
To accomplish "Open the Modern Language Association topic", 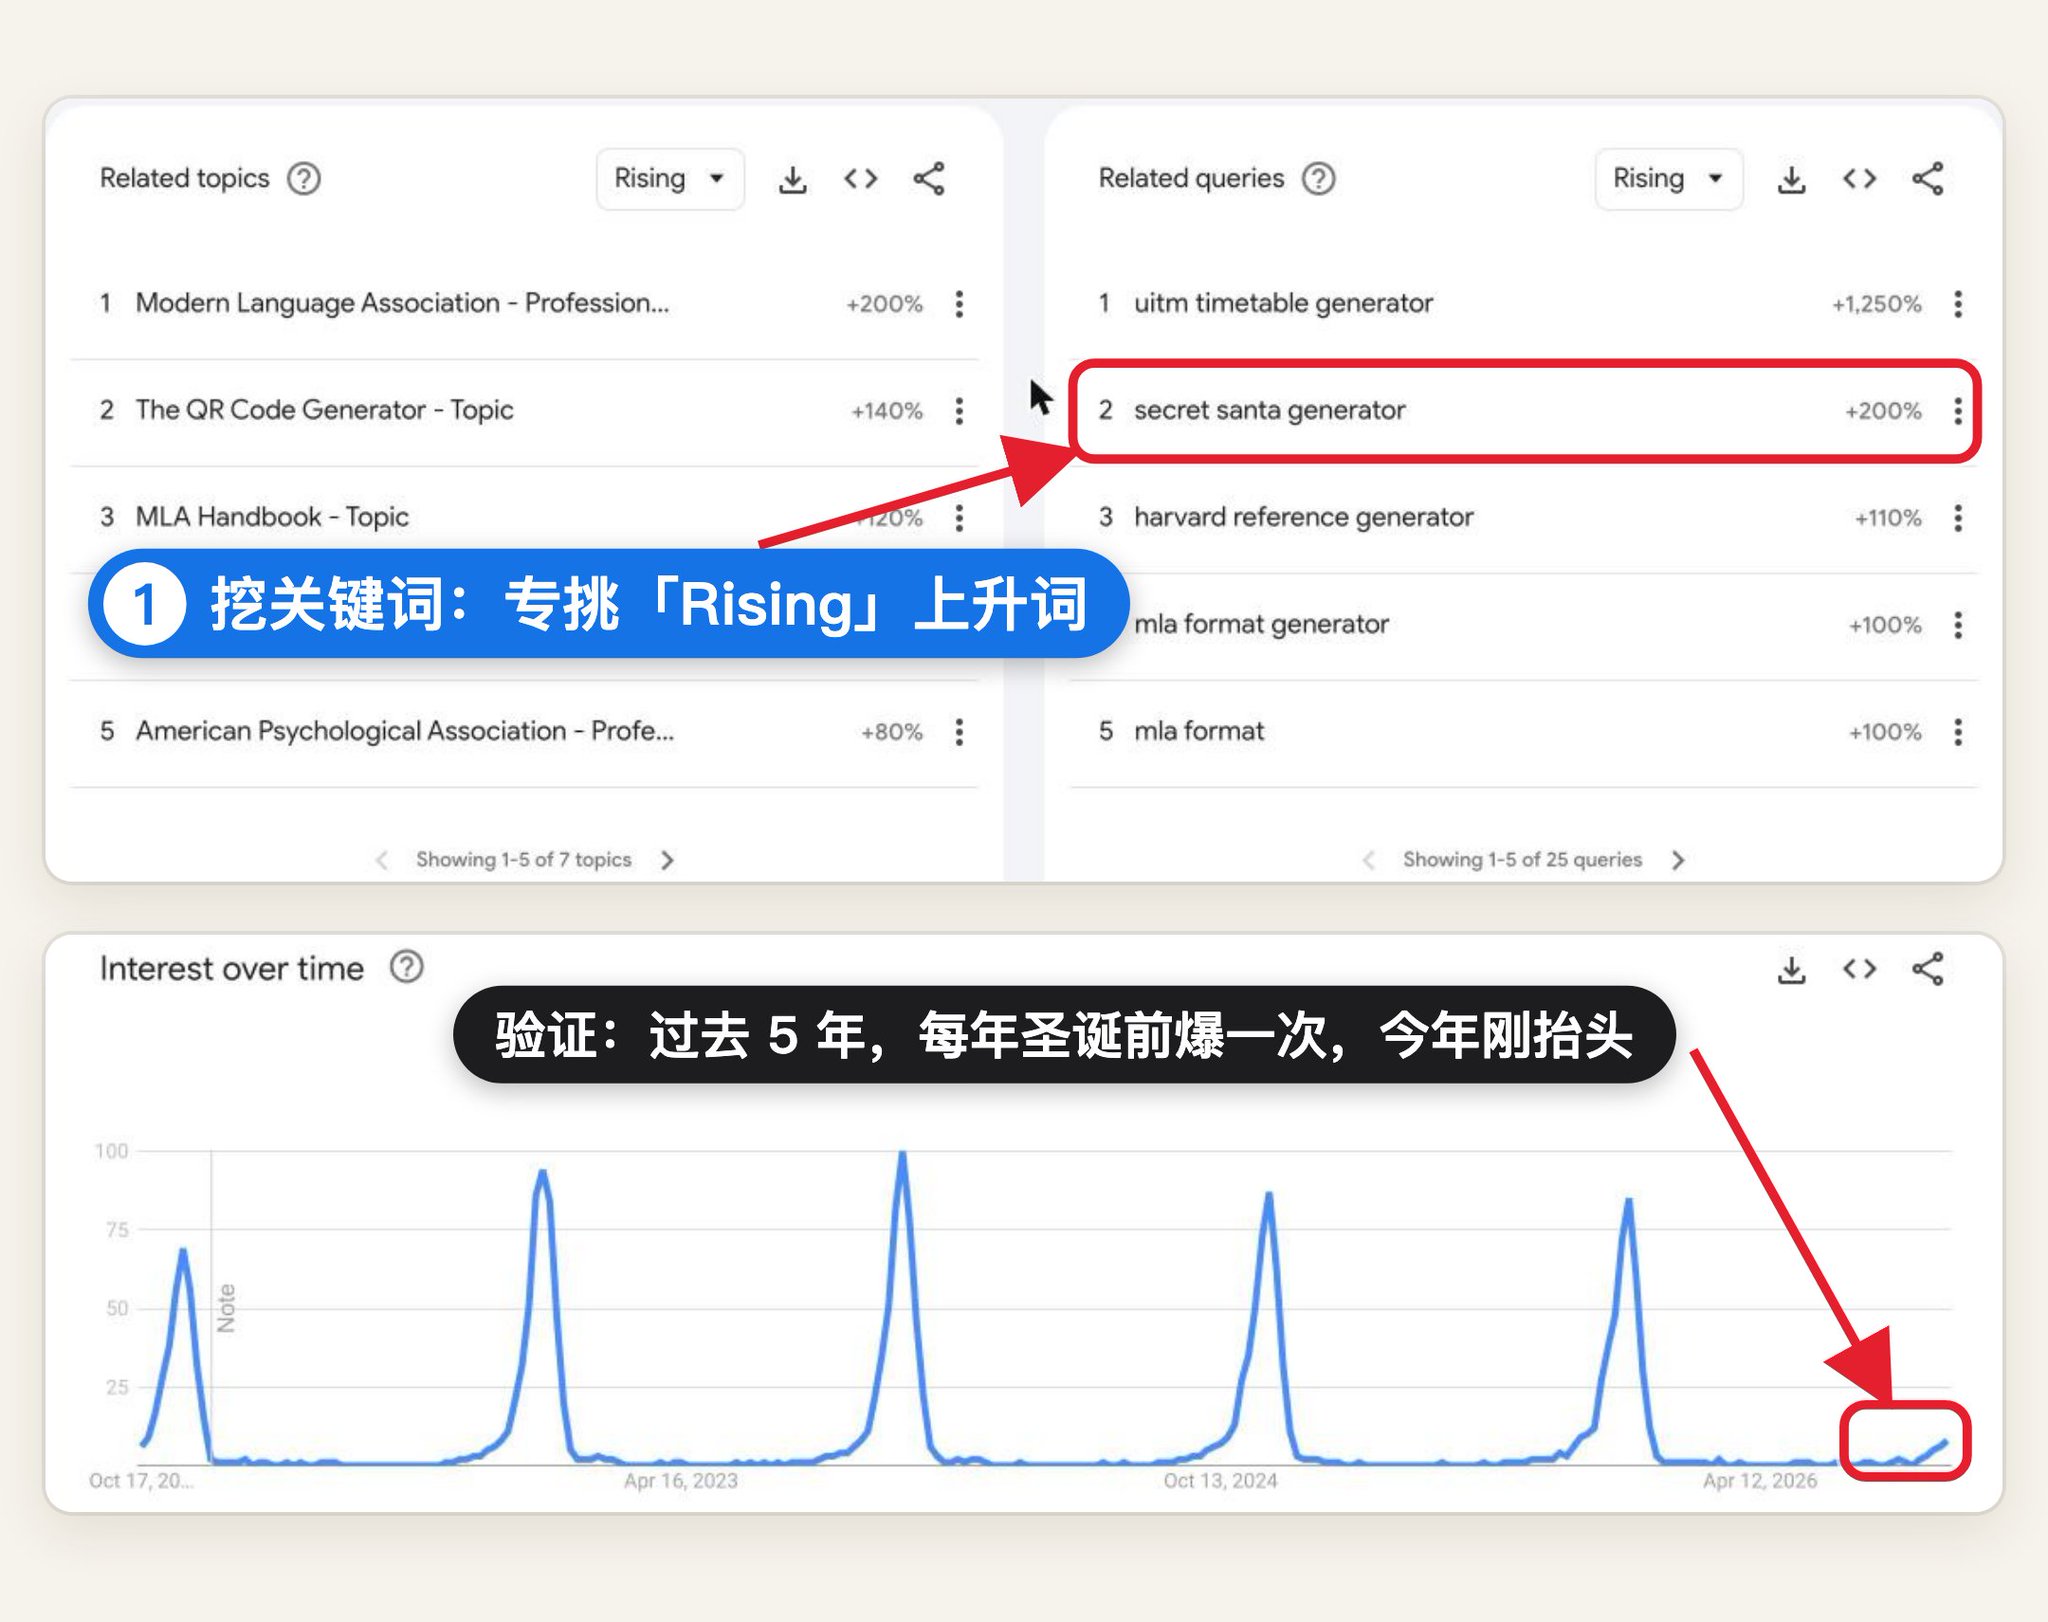I will pos(402,303).
